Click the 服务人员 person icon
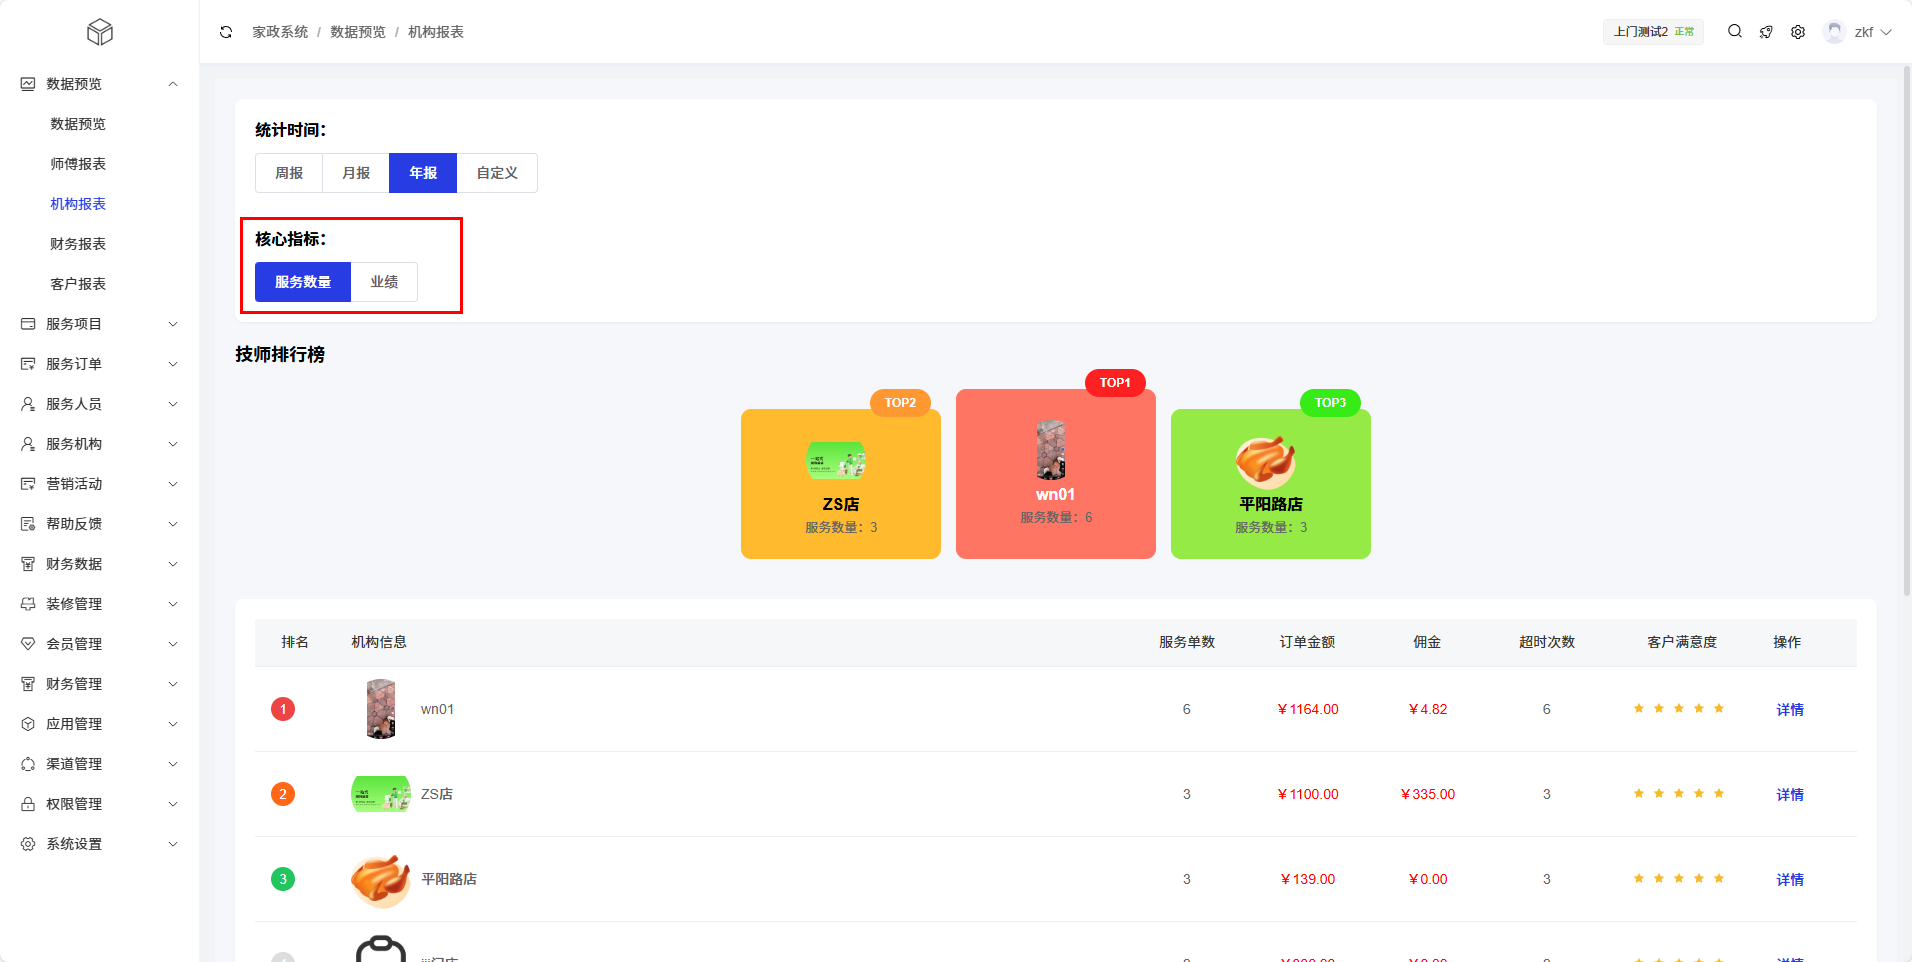Screen dimensions: 1912x962 [28, 404]
